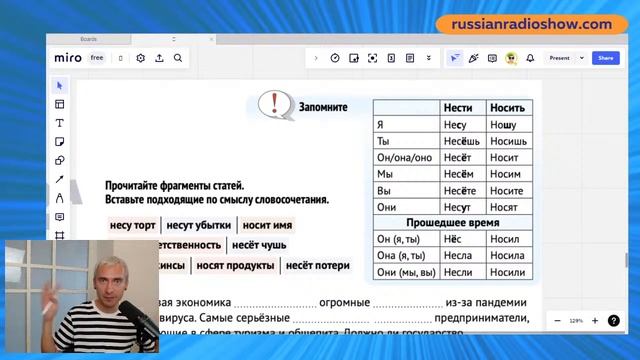Close the active browser tab

click(x=211, y=39)
